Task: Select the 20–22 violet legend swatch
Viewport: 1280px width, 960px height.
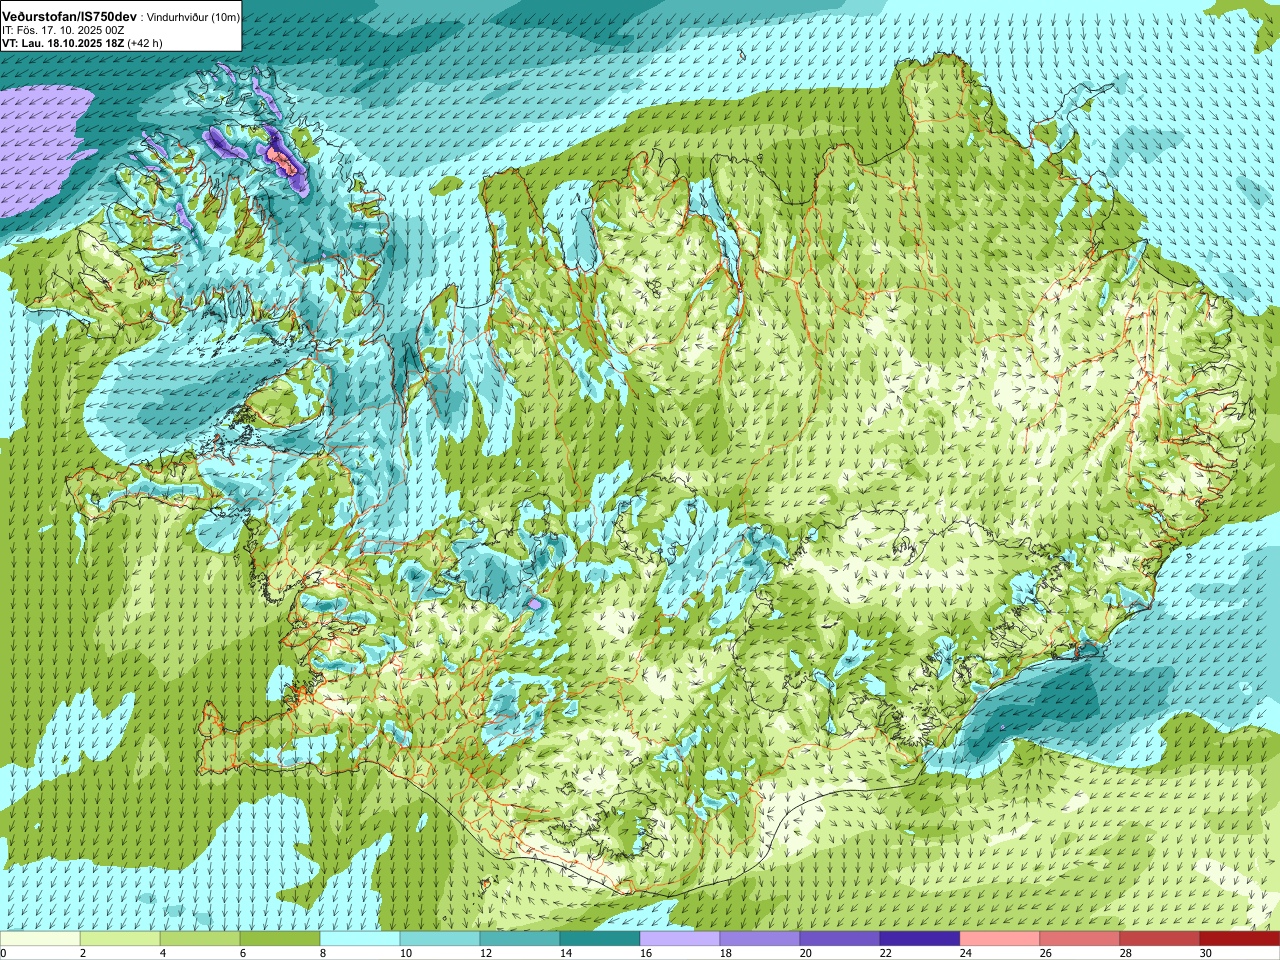Action: click(840, 939)
